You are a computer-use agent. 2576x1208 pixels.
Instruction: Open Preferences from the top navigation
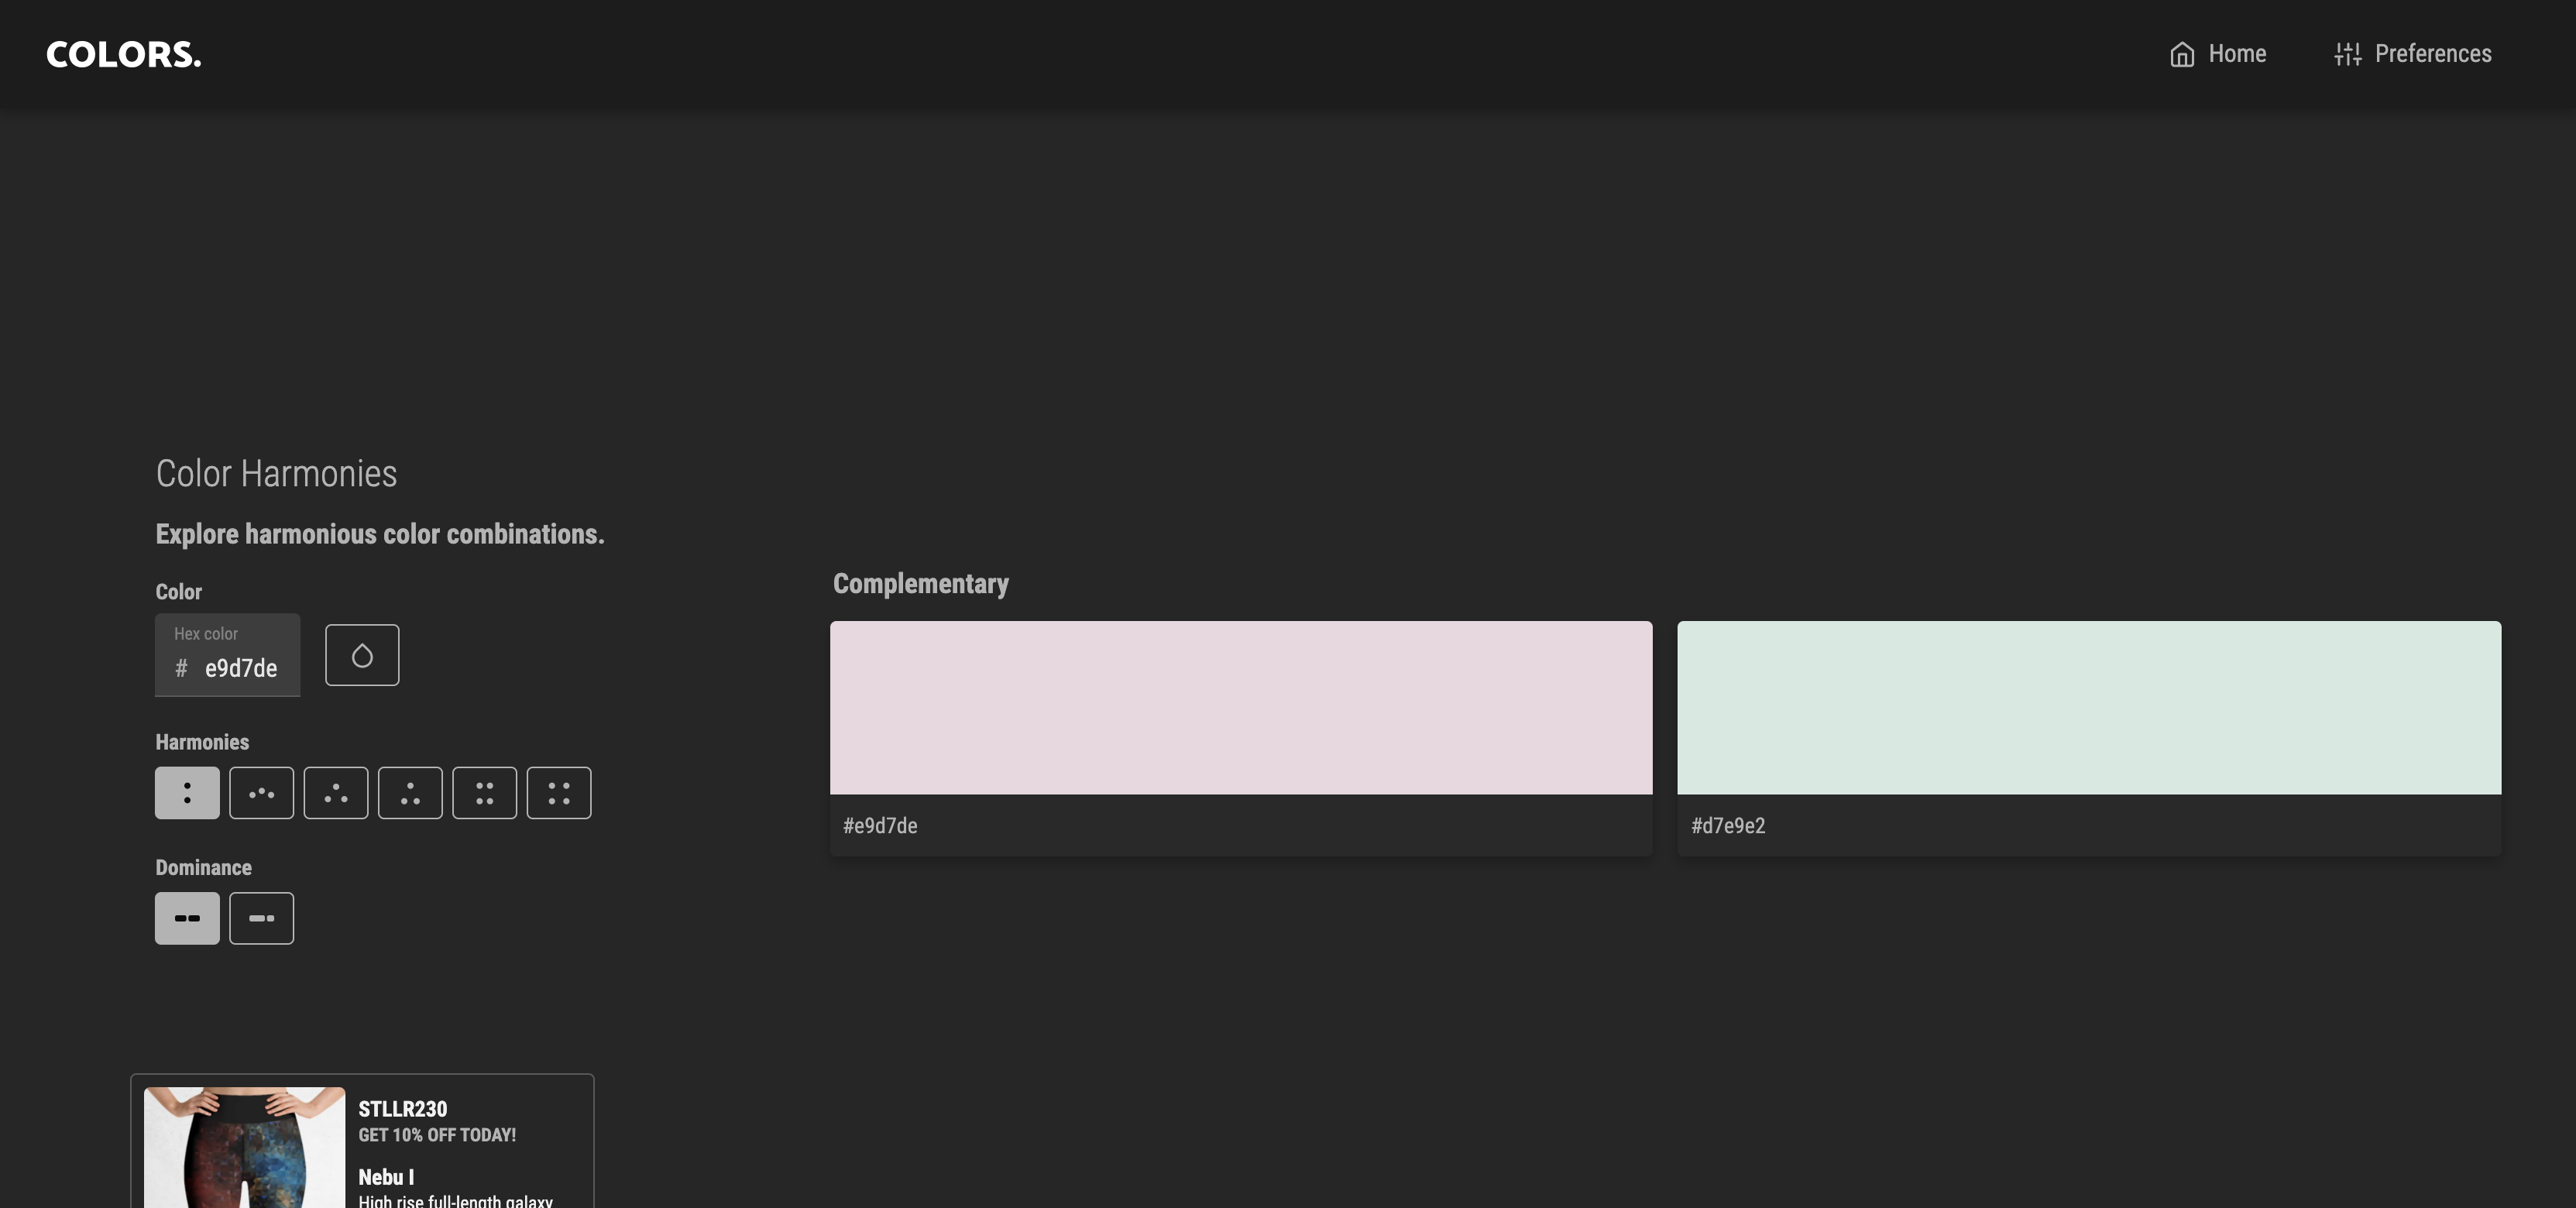pos(2432,54)
